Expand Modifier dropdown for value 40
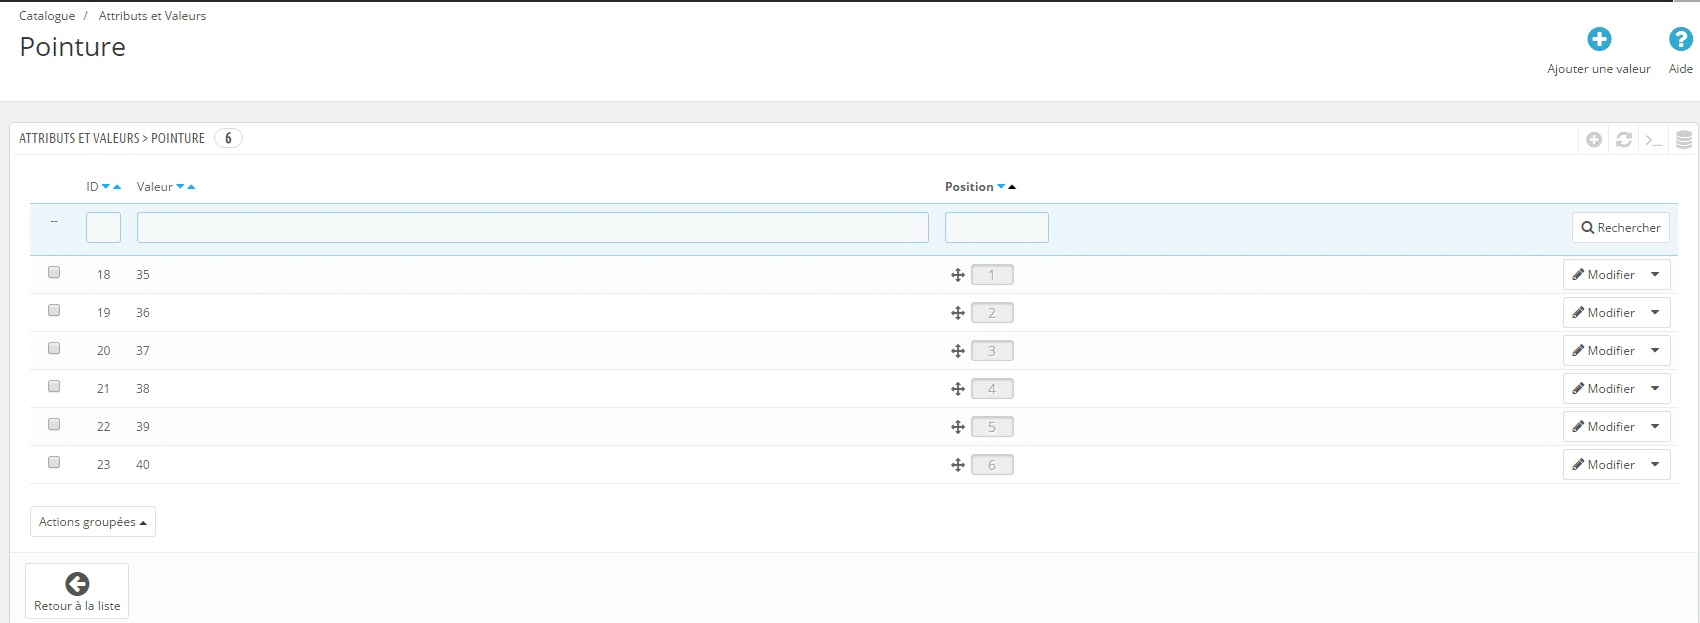 pyautogui.click(x=1655, y=465)
